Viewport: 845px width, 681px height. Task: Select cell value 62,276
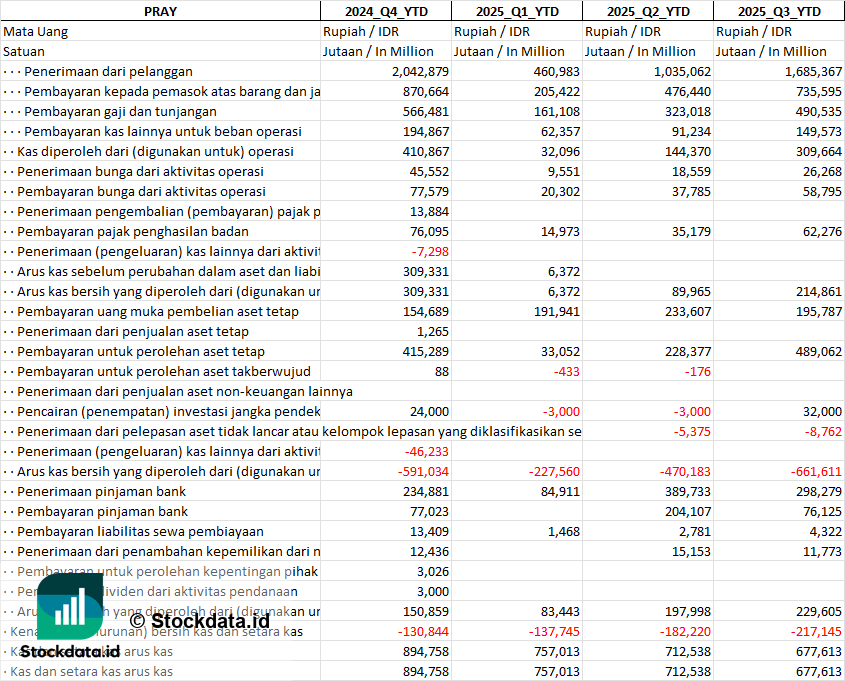822,232
